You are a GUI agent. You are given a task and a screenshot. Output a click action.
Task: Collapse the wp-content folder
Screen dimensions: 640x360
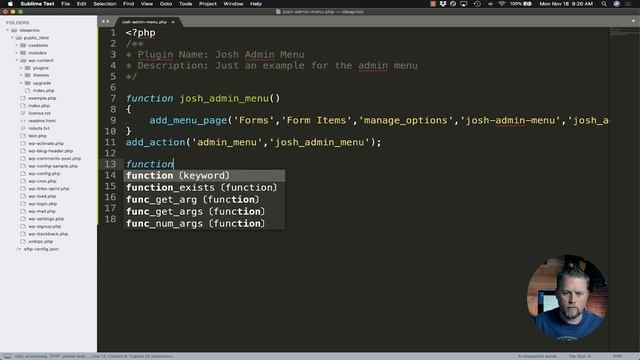point(17,60)
